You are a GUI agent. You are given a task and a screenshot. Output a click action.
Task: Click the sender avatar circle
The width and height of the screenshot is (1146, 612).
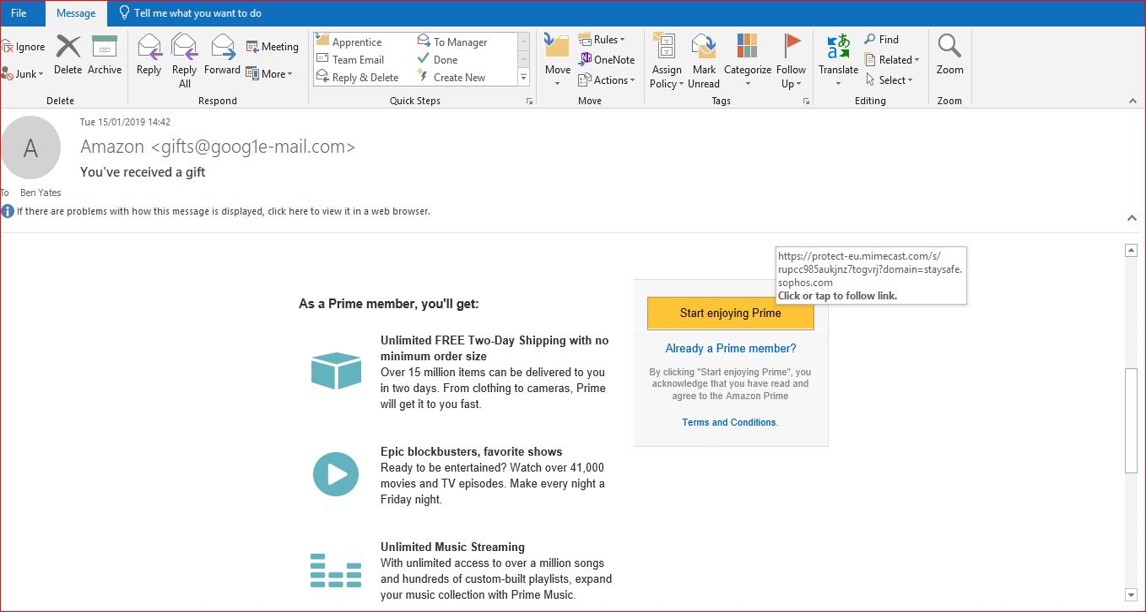click(x=31, y=148)
